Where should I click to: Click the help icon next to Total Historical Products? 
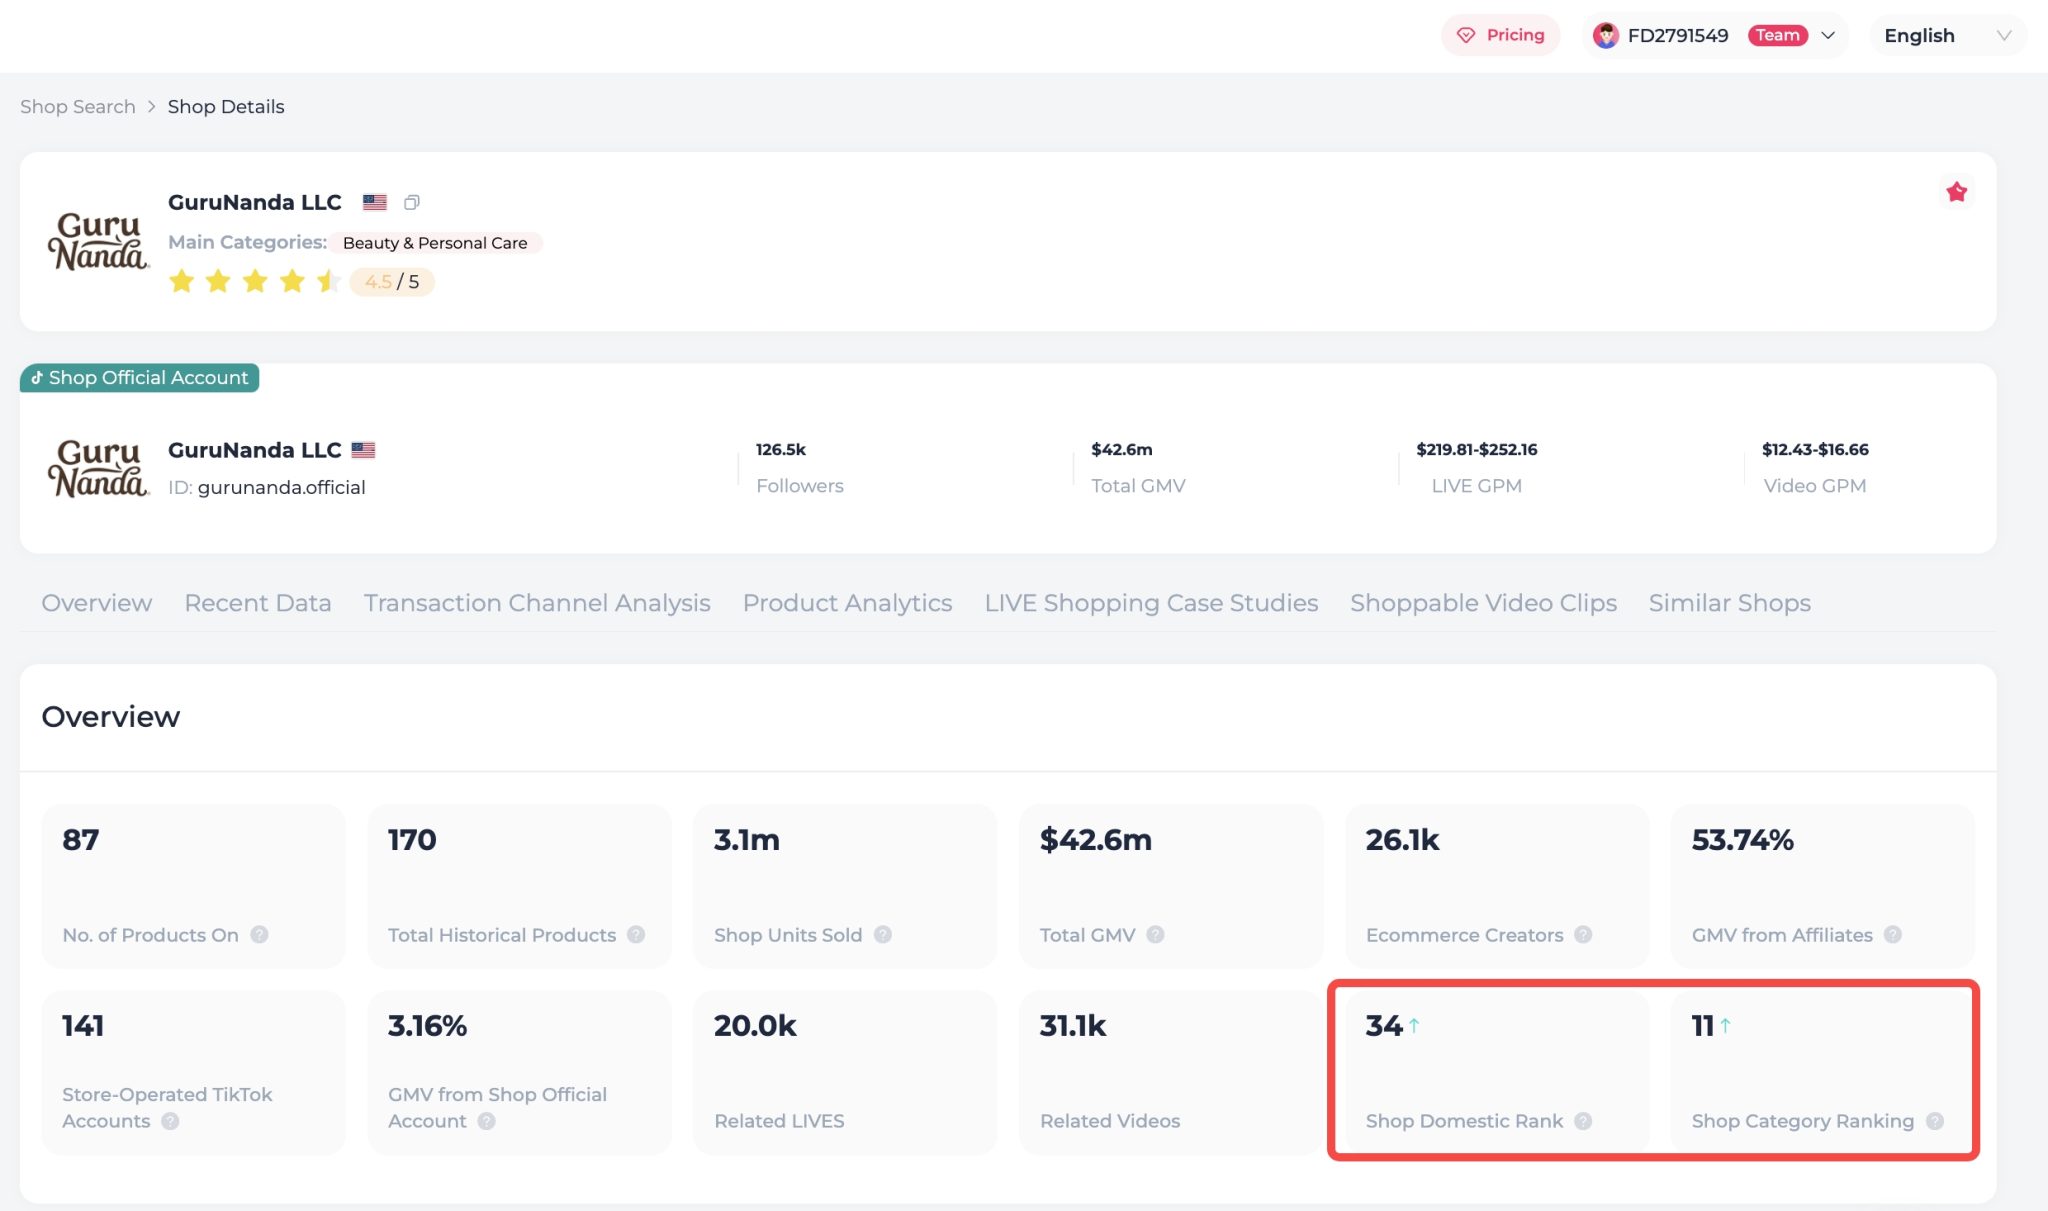click(636, 935)
